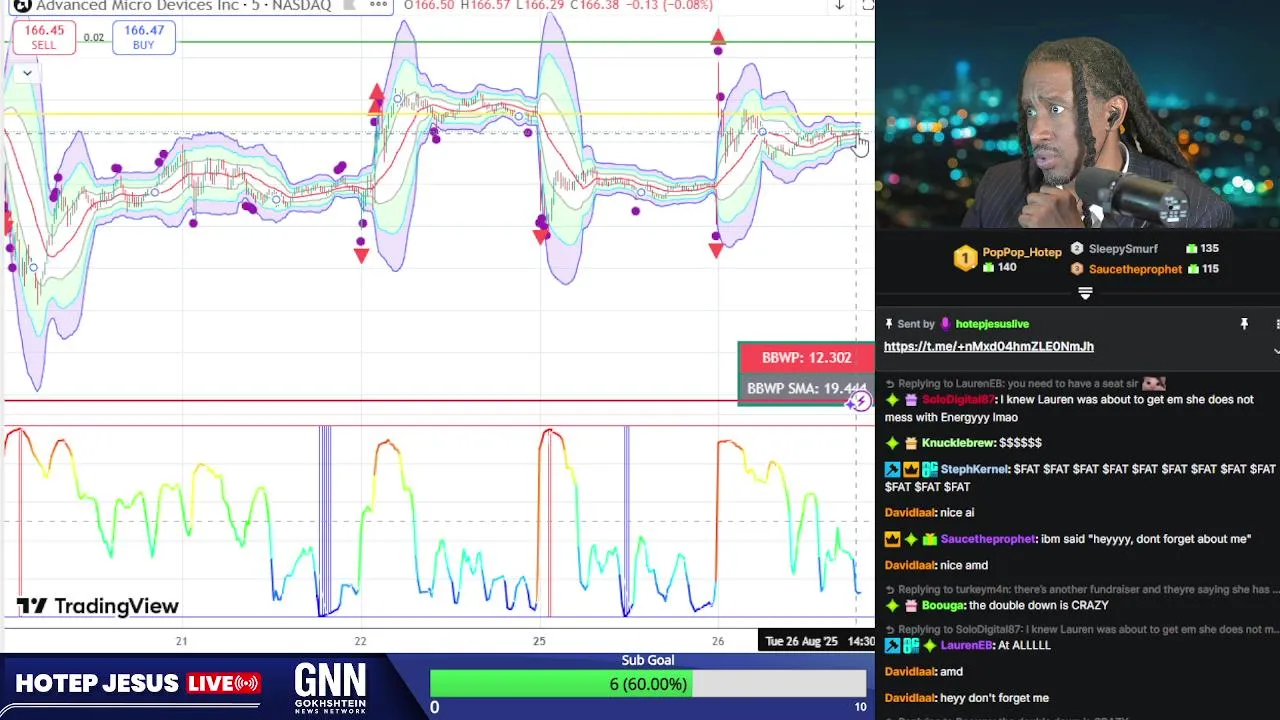The width and height of the screenshot is (1280, 720).
Task: Click the pig emote in reply header
Action: [1154, 383]
